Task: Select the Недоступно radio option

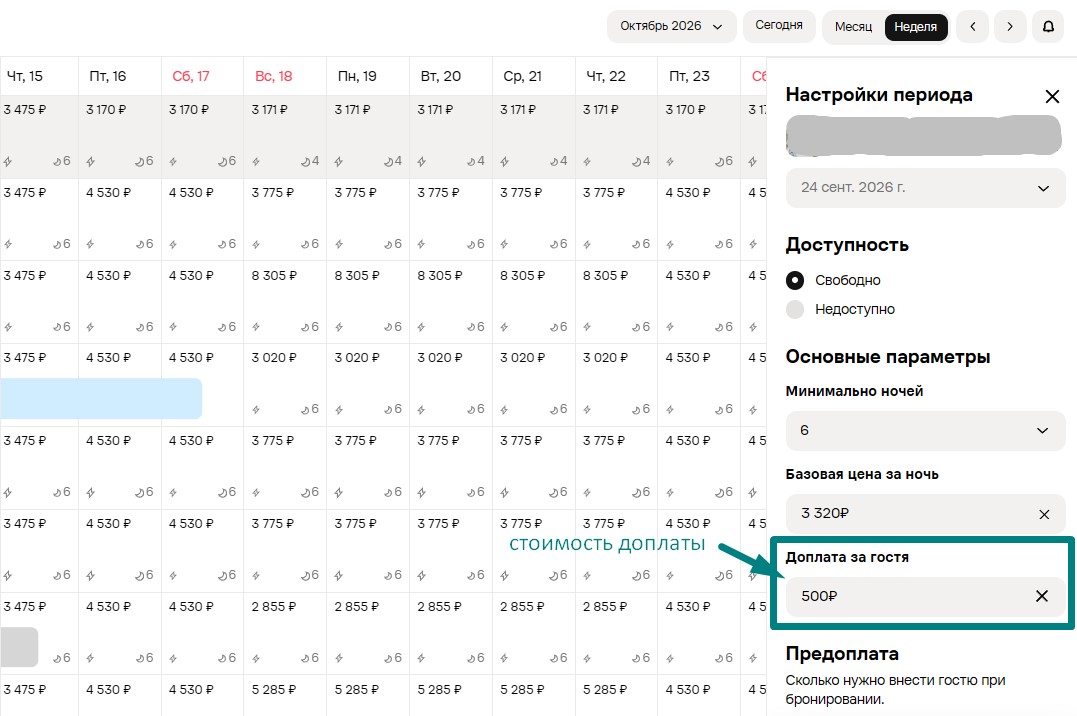Action: 795,309
